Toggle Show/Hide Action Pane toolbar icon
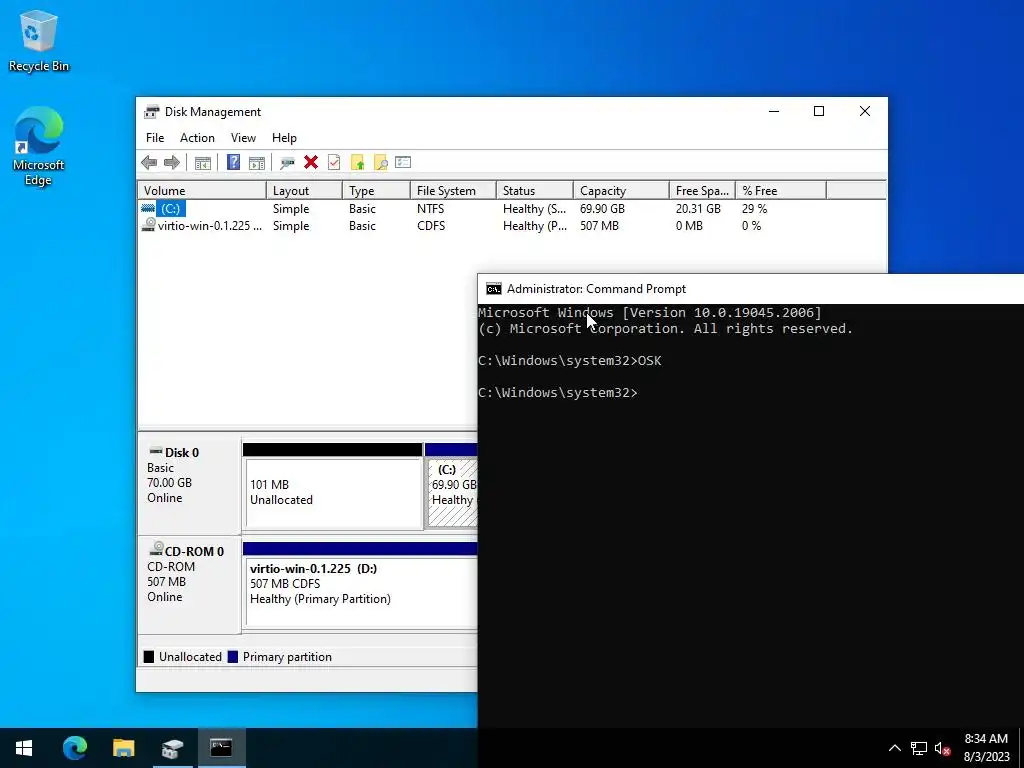Image resolution: width=1024 pixels, height=768 pixels. point(257,163)
